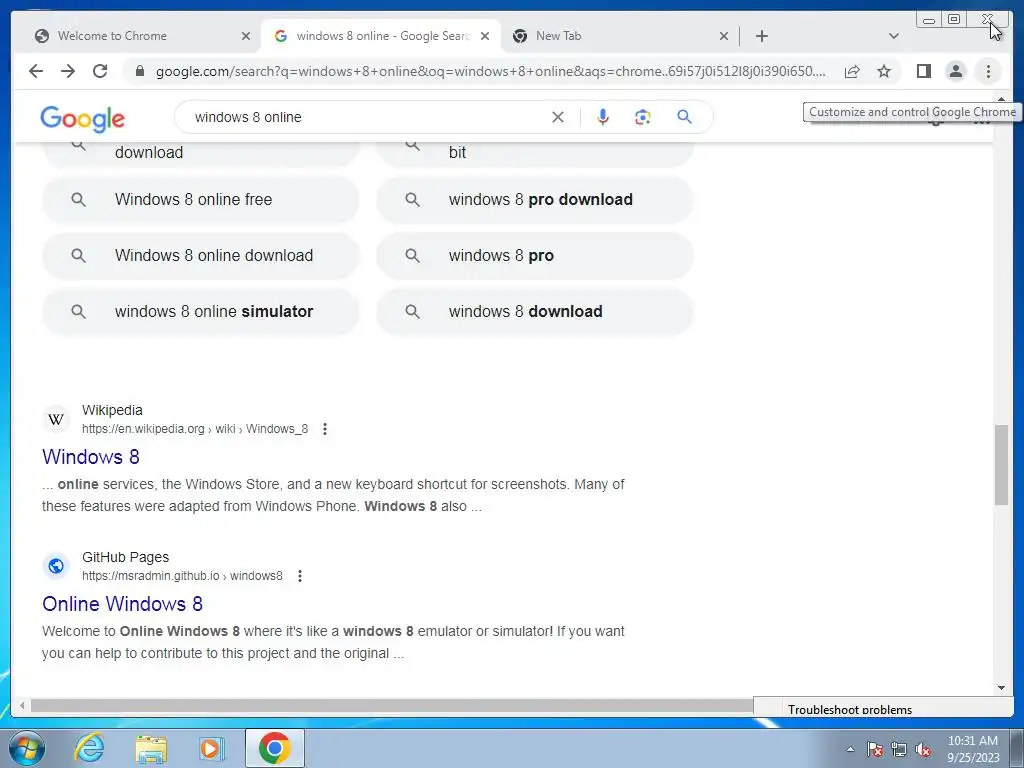Go back using the browser back arrow
Screen dimensions: 1024x768
tap(36, 71)
